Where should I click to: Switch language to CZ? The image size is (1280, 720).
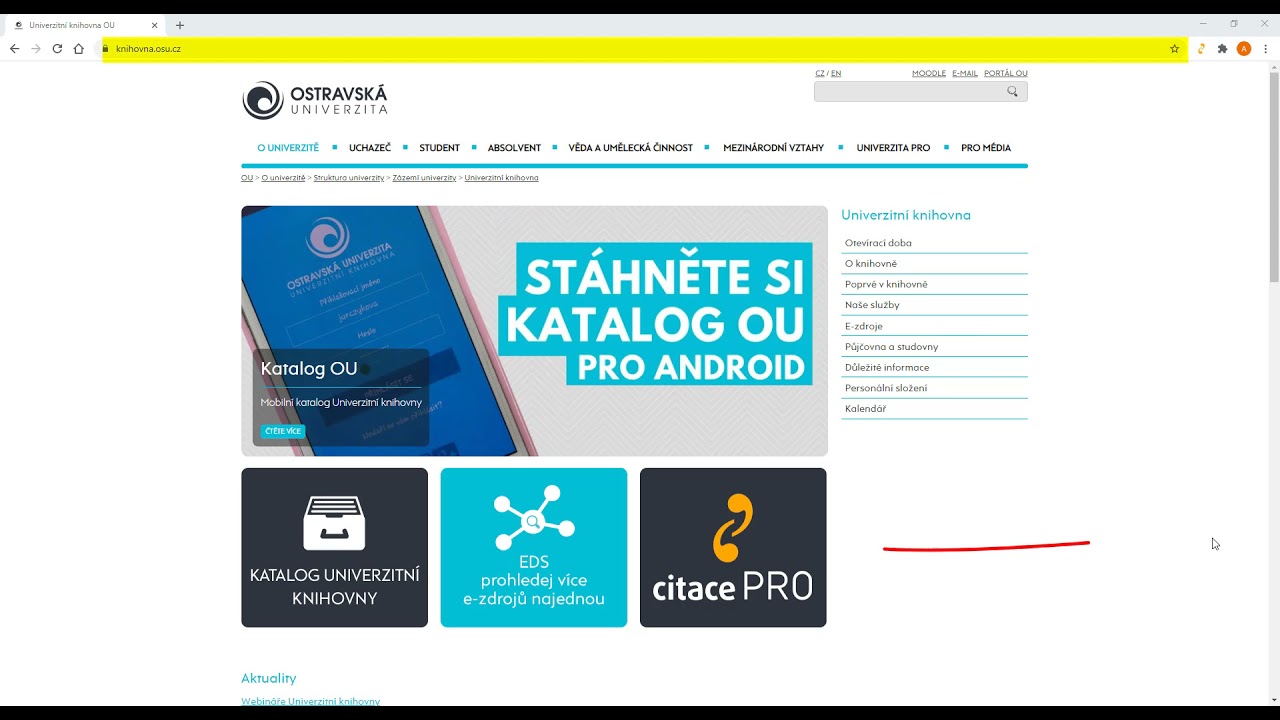[820, 73]
